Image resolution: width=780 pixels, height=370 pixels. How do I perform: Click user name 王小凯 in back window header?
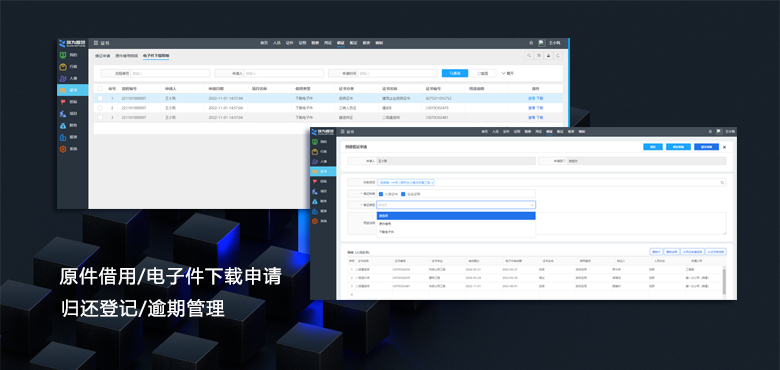click(x=554, y=43)
